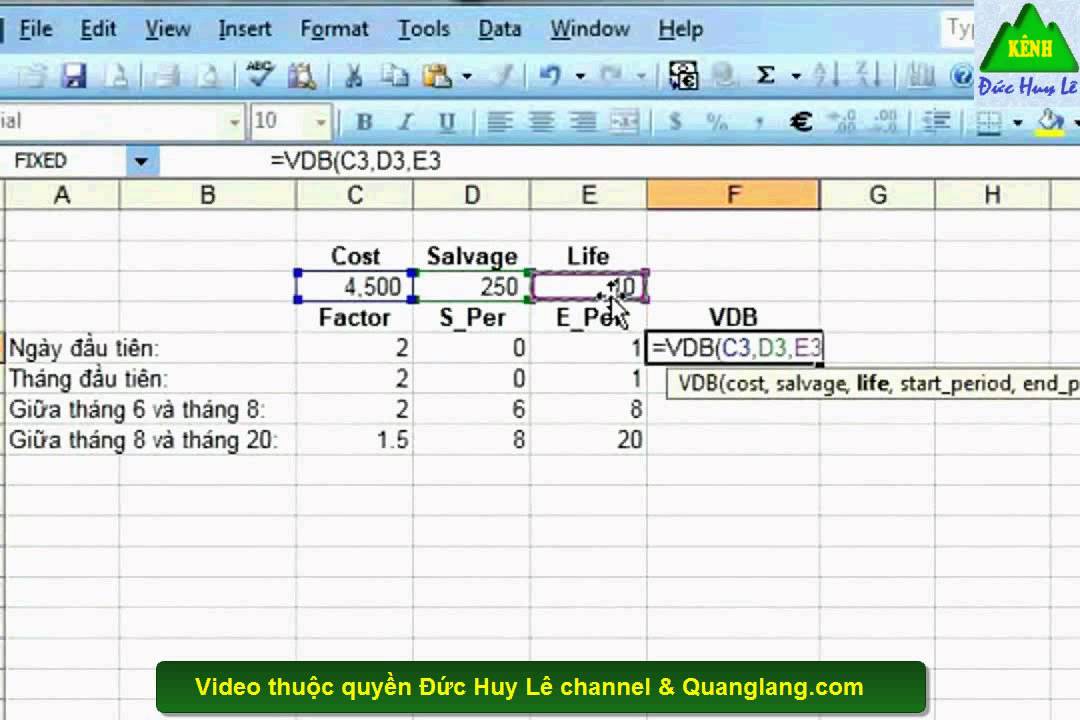Click the start_period argument in VDB tooltip
Screen dimensions: 1080x720
point(957,383)
